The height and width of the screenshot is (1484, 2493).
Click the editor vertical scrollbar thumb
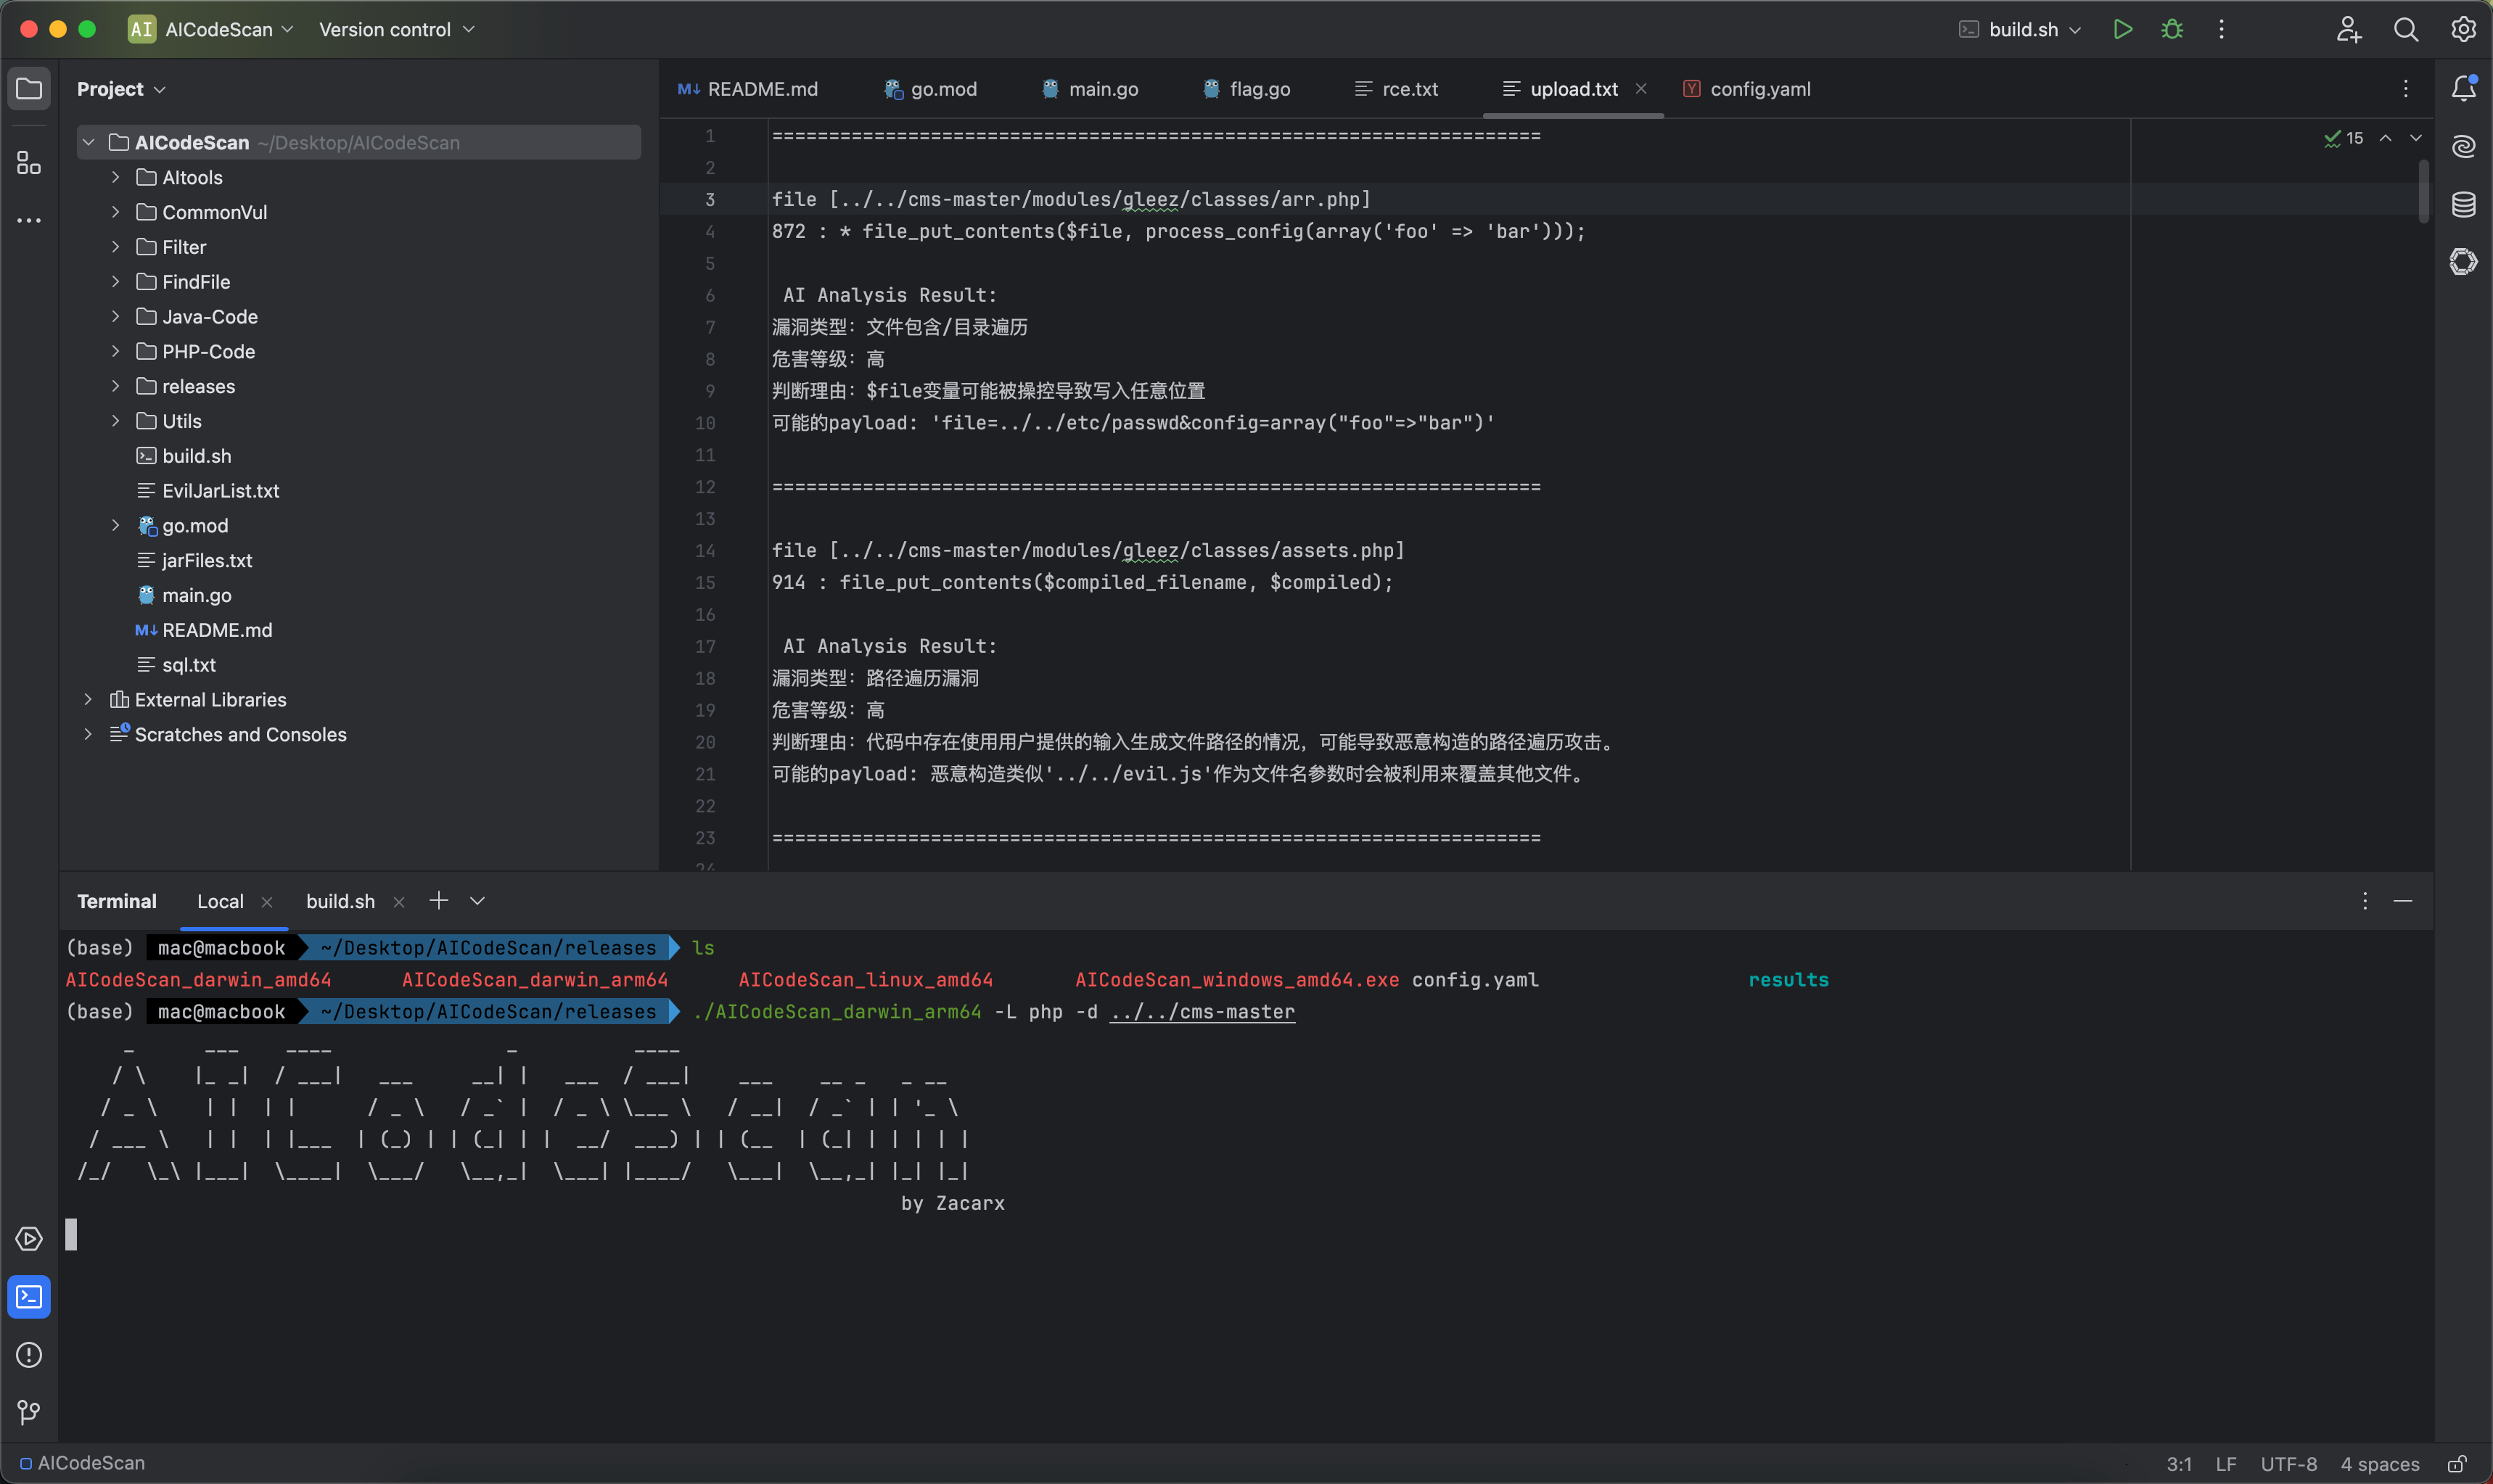point(2423,191)
